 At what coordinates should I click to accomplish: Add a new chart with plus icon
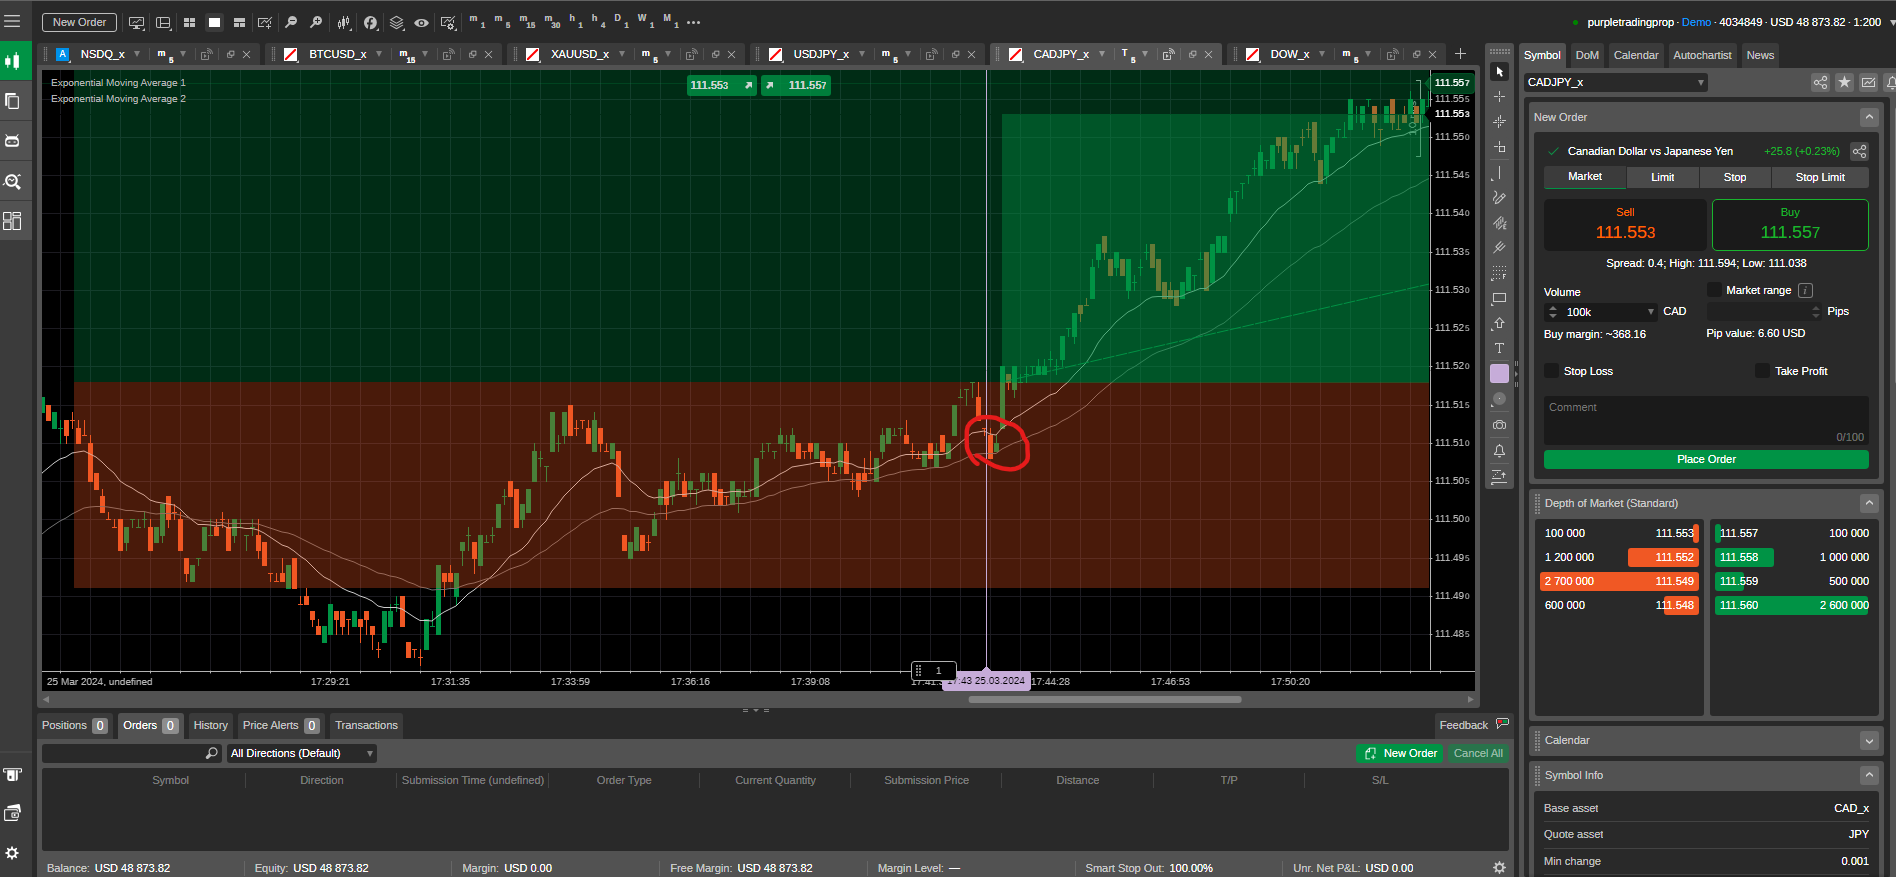point(1460,54)
